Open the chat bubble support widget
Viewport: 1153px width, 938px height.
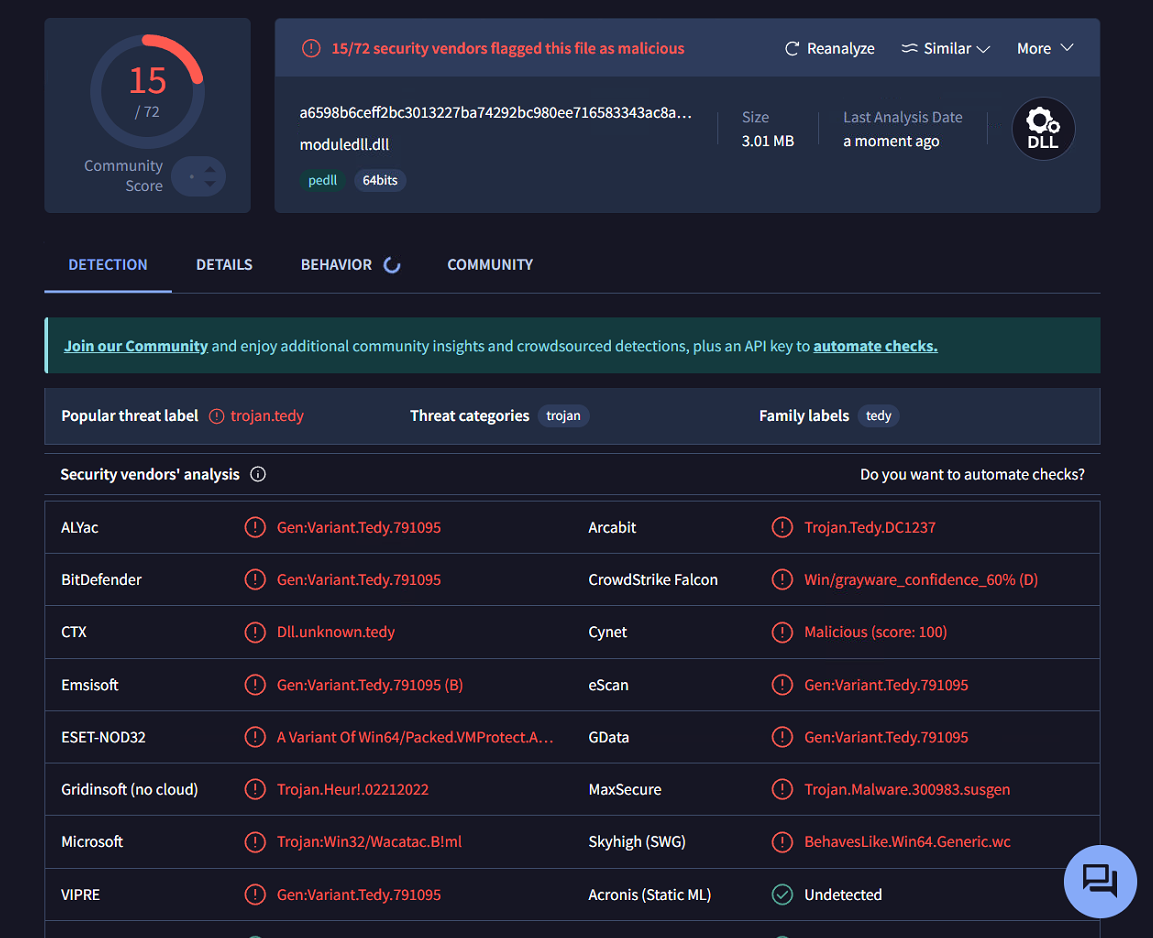click(1100, 881)
